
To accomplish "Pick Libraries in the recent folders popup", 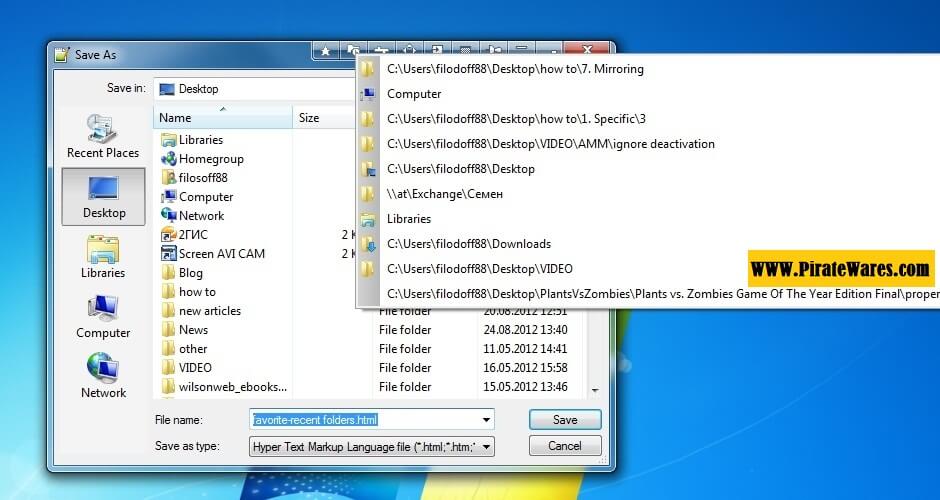I will (409, 219).
